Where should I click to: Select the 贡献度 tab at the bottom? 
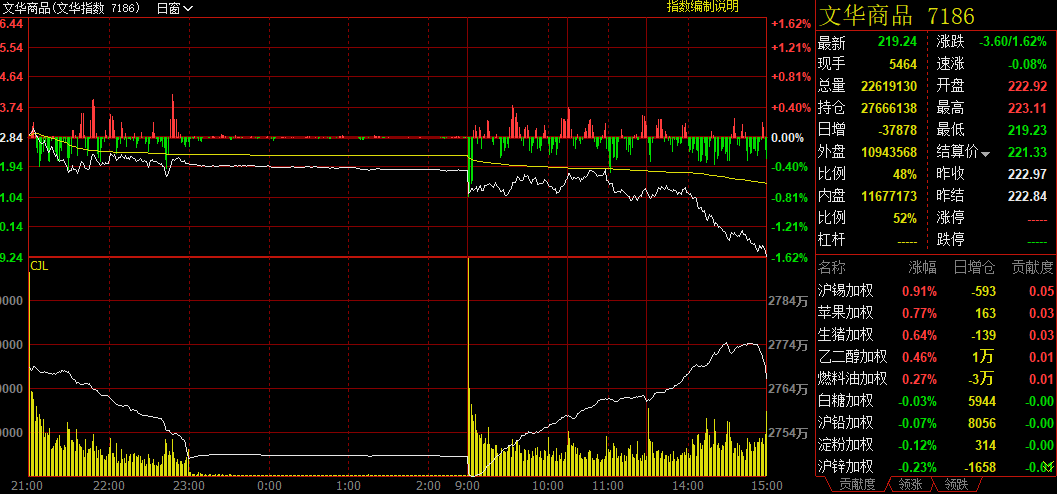[x=857, y=485]
